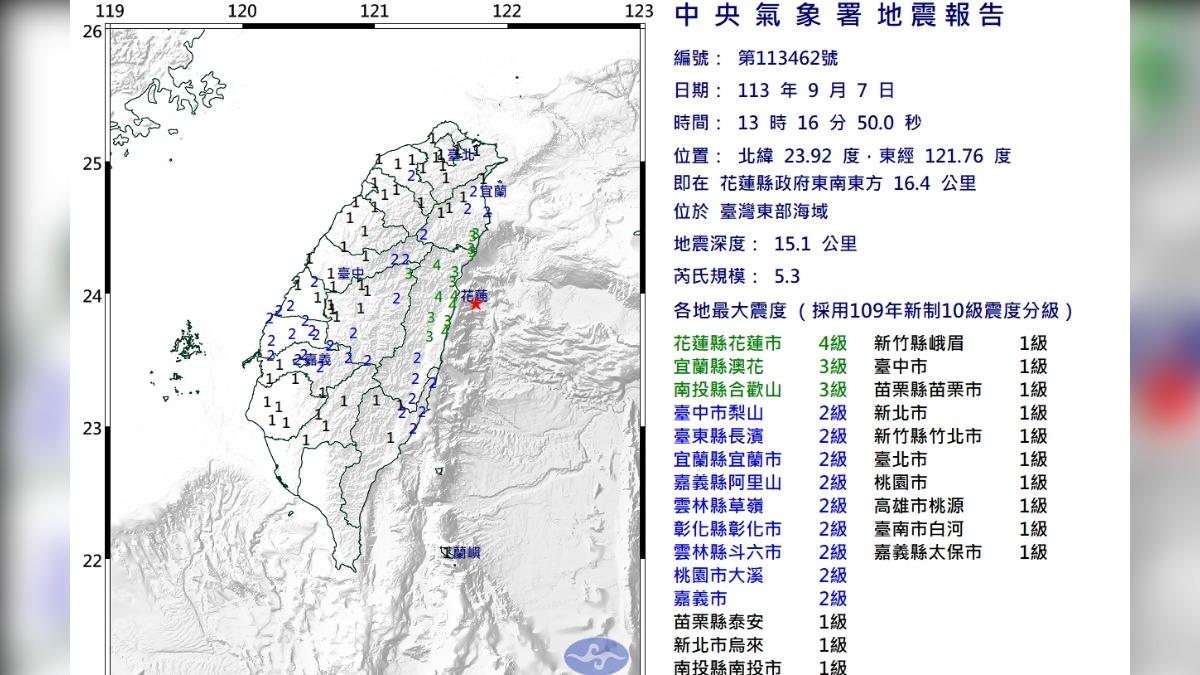Click the latitude 26 axis label
The height and width of the screenshot is (675, 1200).
91,31
